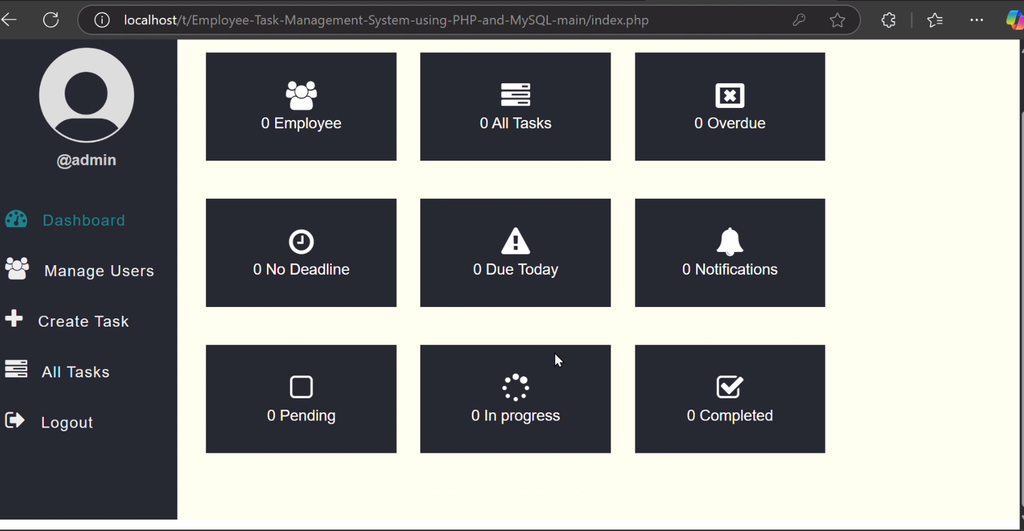Click the '0 Due Today' card label
The height and width of the screenshot is (531, 1024).
pyautogui.click(x=515, y=269)
